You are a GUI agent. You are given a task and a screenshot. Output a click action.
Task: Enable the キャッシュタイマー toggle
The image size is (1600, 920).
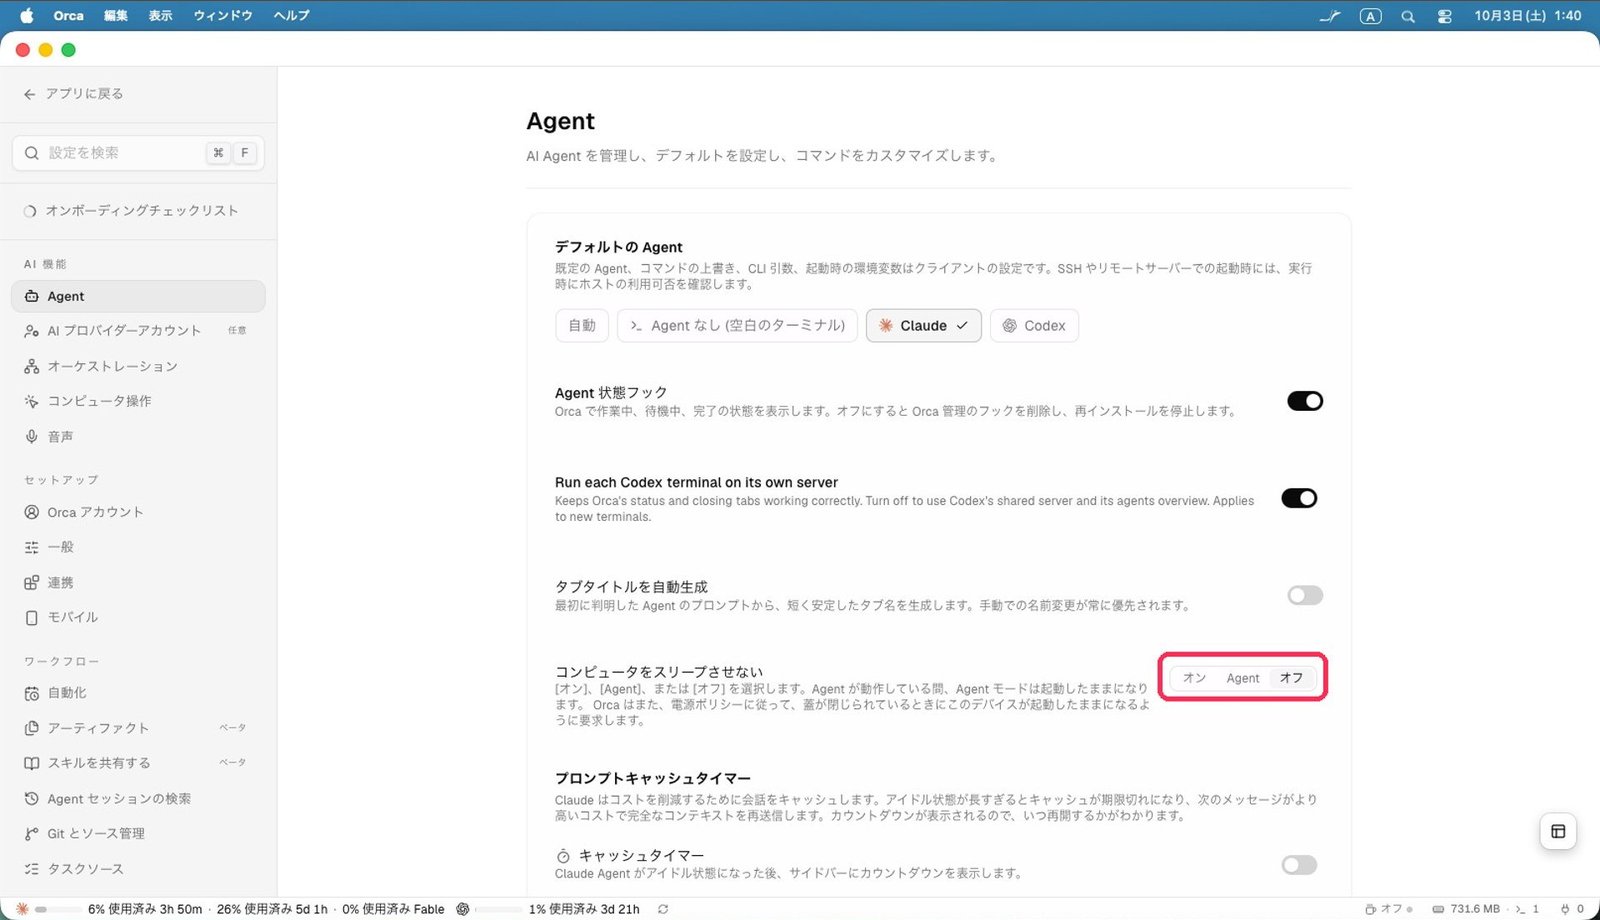point(1299,865)
